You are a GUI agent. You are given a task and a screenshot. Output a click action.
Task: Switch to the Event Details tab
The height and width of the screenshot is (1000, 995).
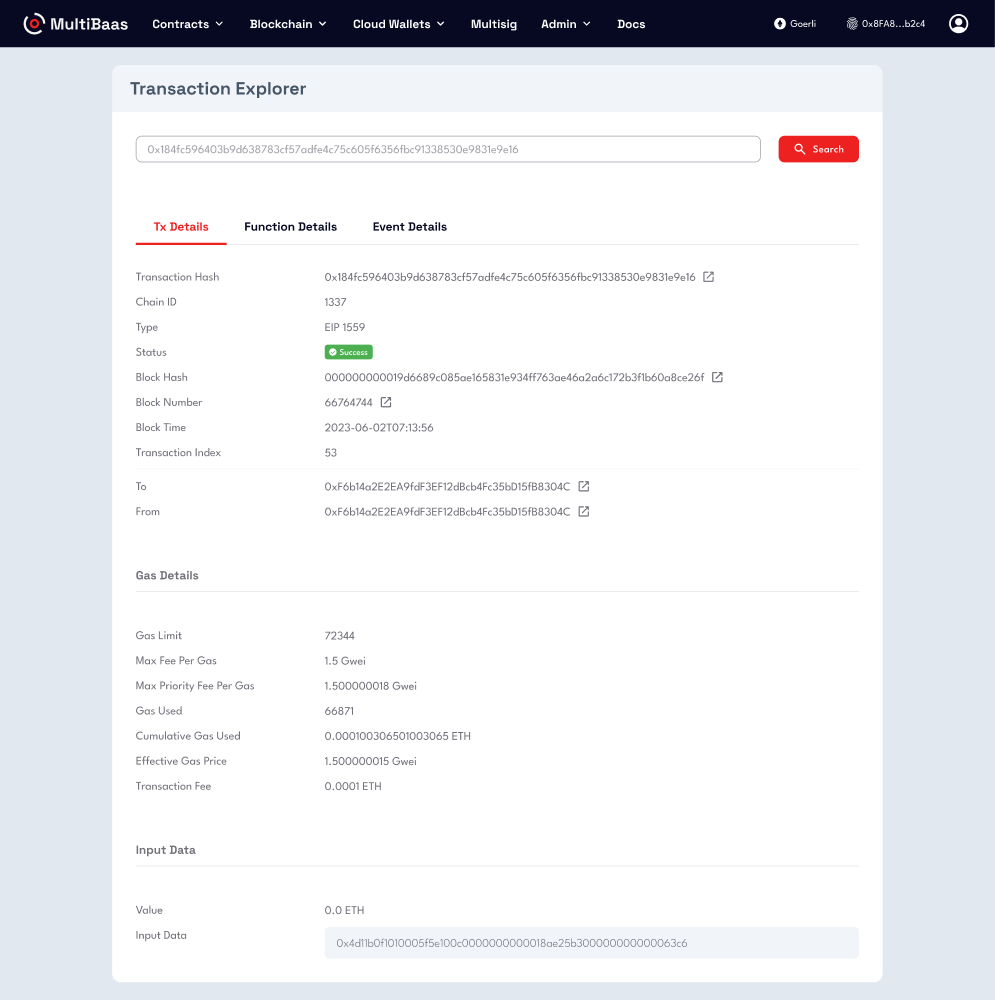409,227
